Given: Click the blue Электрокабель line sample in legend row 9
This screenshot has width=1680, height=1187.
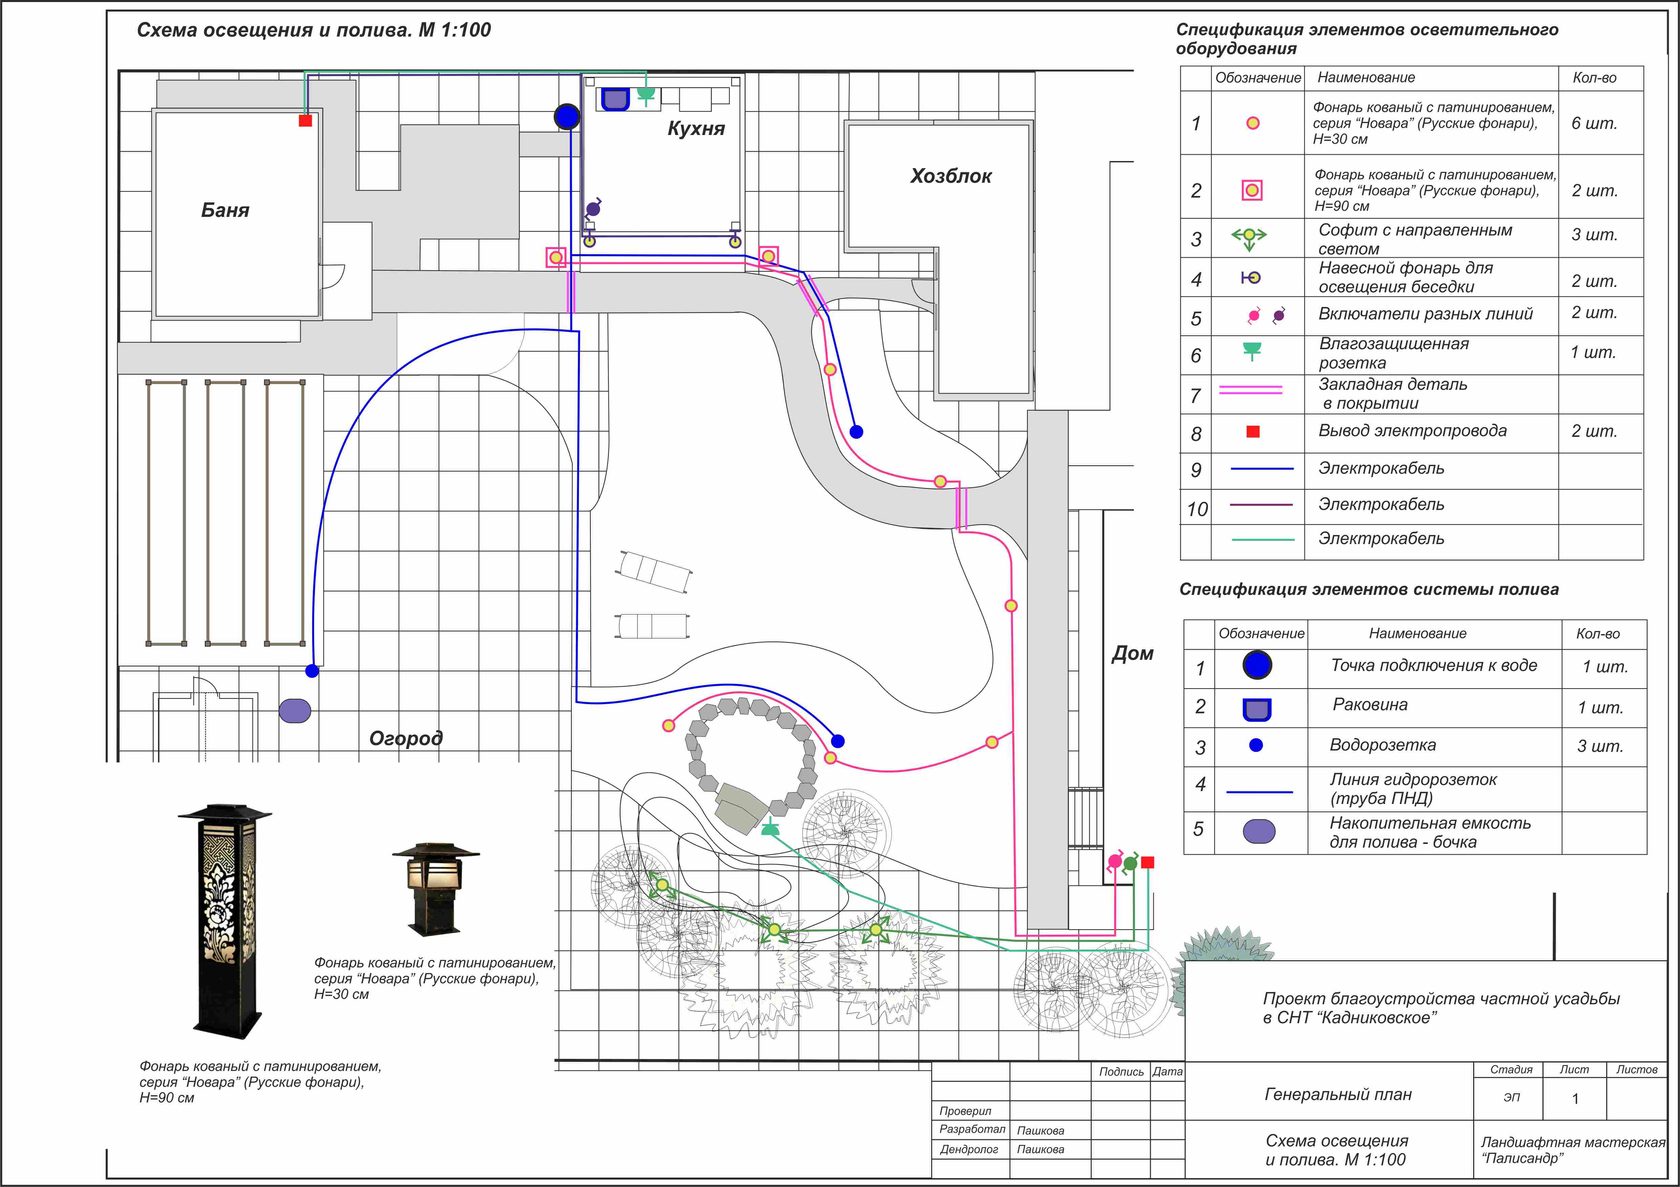Looking at the screenshot, I should 1262,468.
